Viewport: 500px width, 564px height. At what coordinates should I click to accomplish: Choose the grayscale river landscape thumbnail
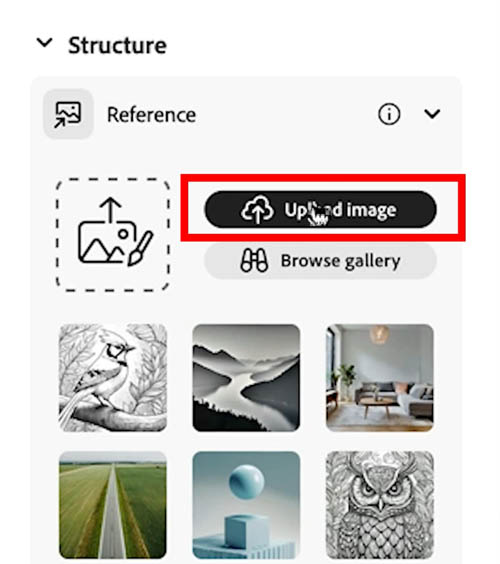tap(246, 377)
